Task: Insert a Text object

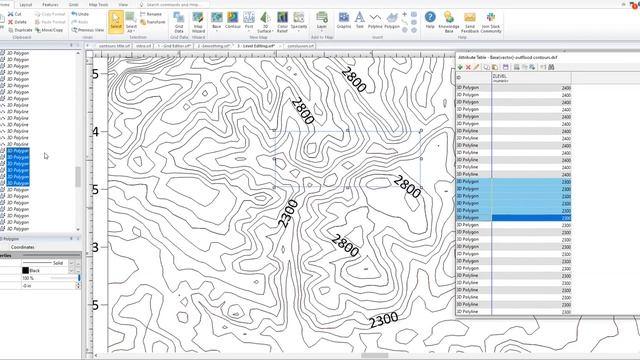Action: tap(360, 20)
